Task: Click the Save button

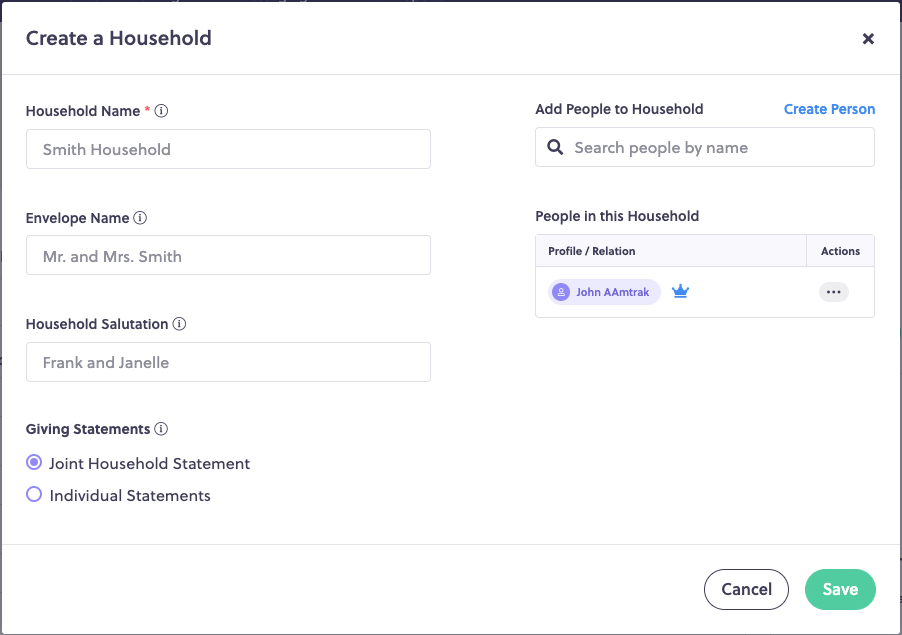Action: (x=840, y=589)
